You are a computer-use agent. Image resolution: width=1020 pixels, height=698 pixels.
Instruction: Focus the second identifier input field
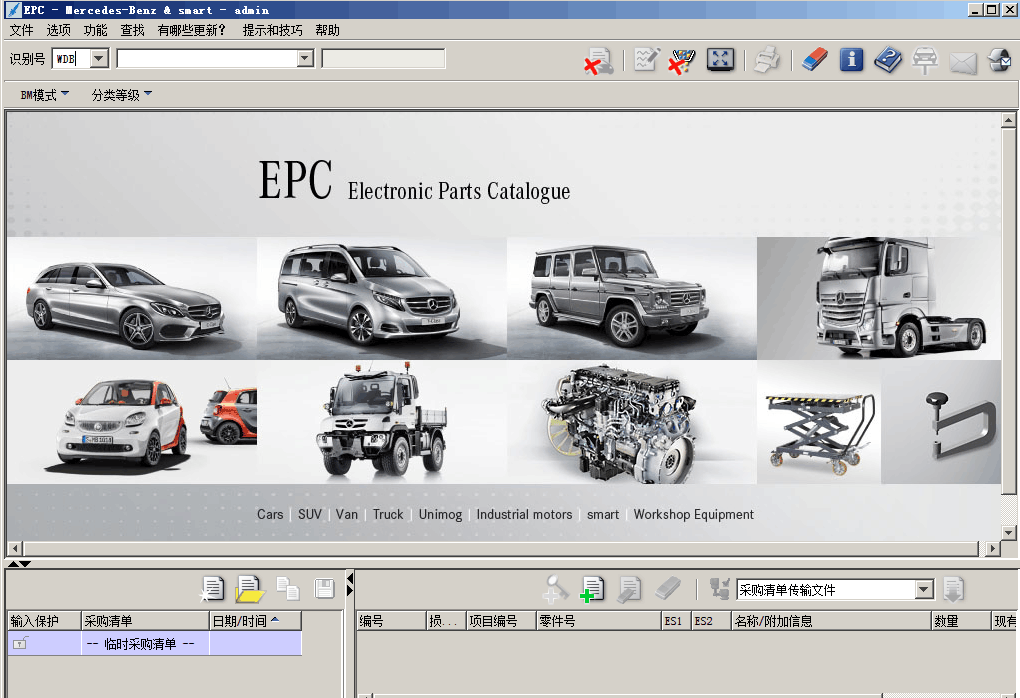click(208, 59)
